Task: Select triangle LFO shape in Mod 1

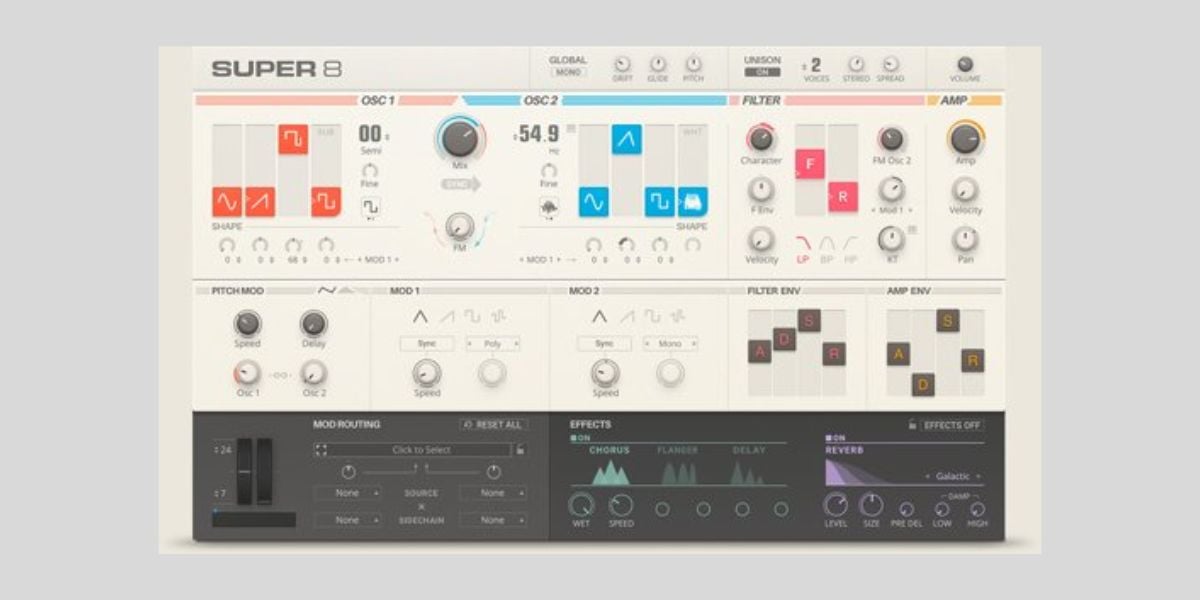Action: tap(421, 317)
